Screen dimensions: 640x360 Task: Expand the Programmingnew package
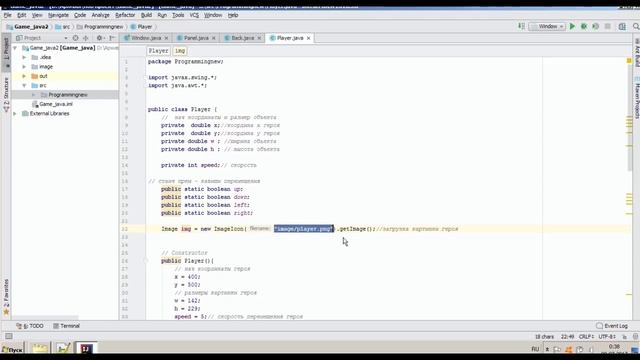[33, 95]
